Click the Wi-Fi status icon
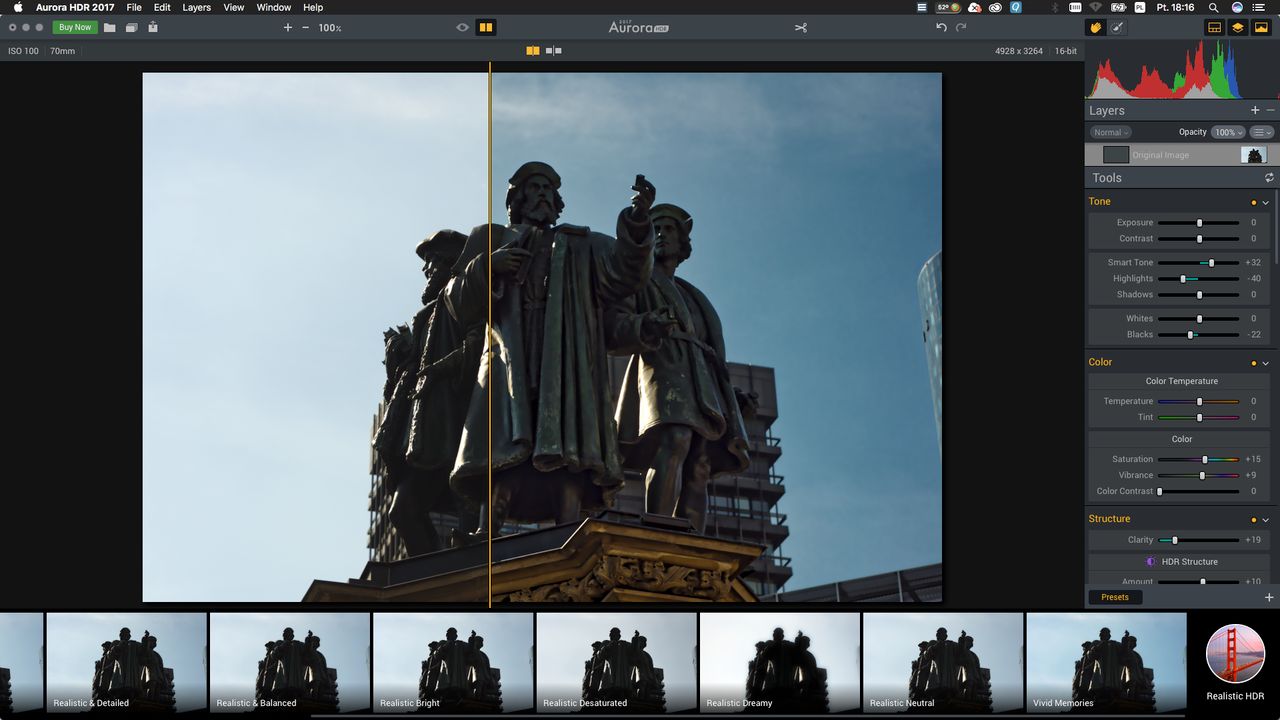This screenshot has height=720, width=1280. pyautogui.click(x=1095, y=7)
